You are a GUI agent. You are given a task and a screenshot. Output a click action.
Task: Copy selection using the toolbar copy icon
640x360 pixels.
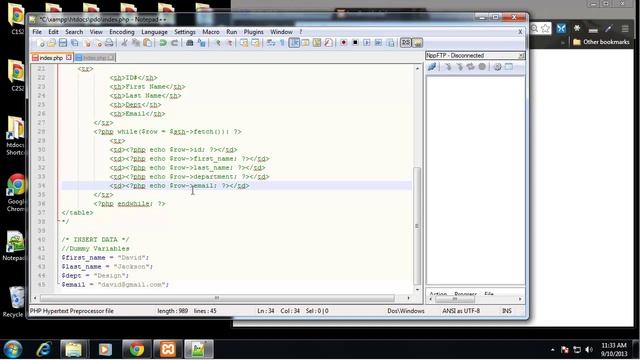(x=136, y=43)
